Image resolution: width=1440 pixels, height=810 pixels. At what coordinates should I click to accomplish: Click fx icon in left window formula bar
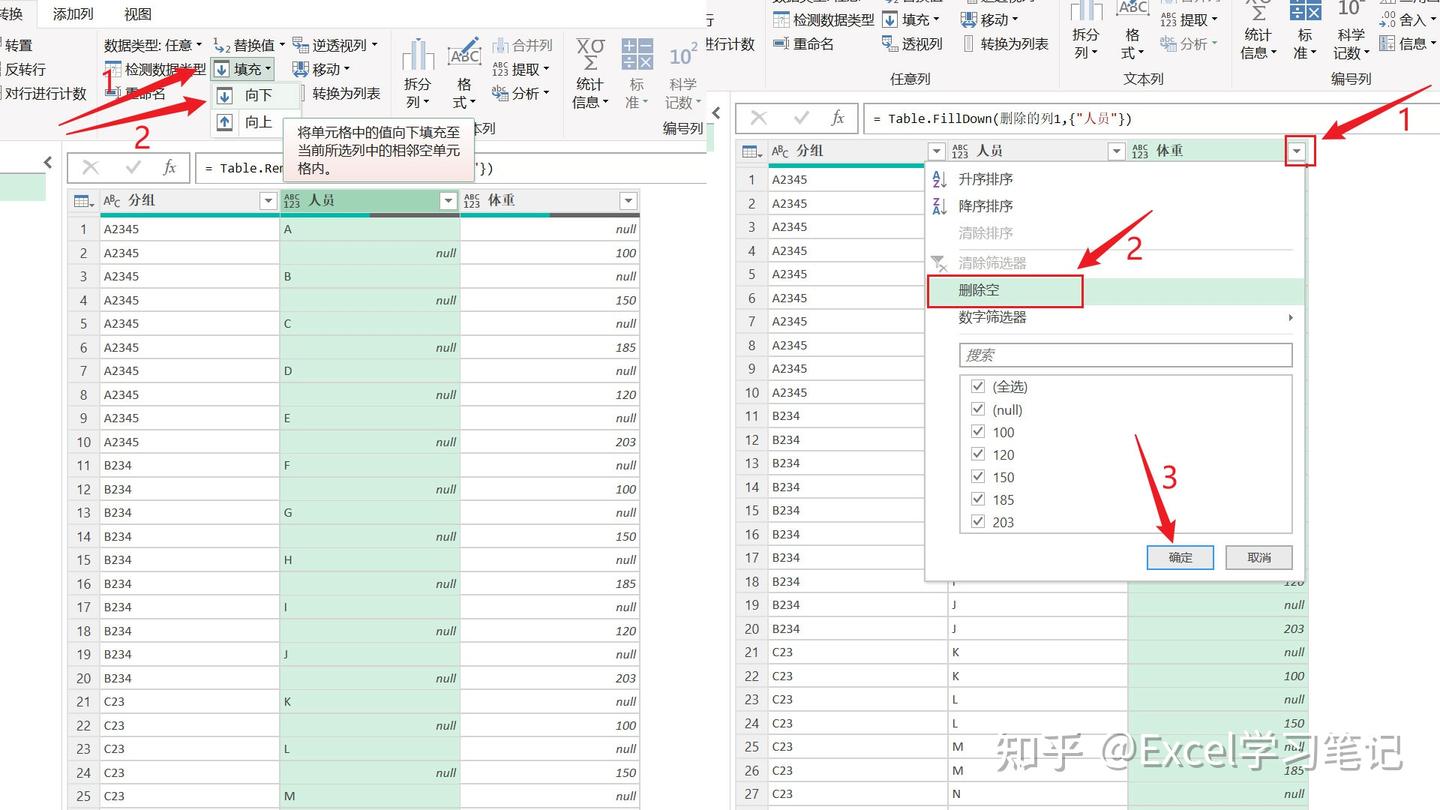(169, 168)
